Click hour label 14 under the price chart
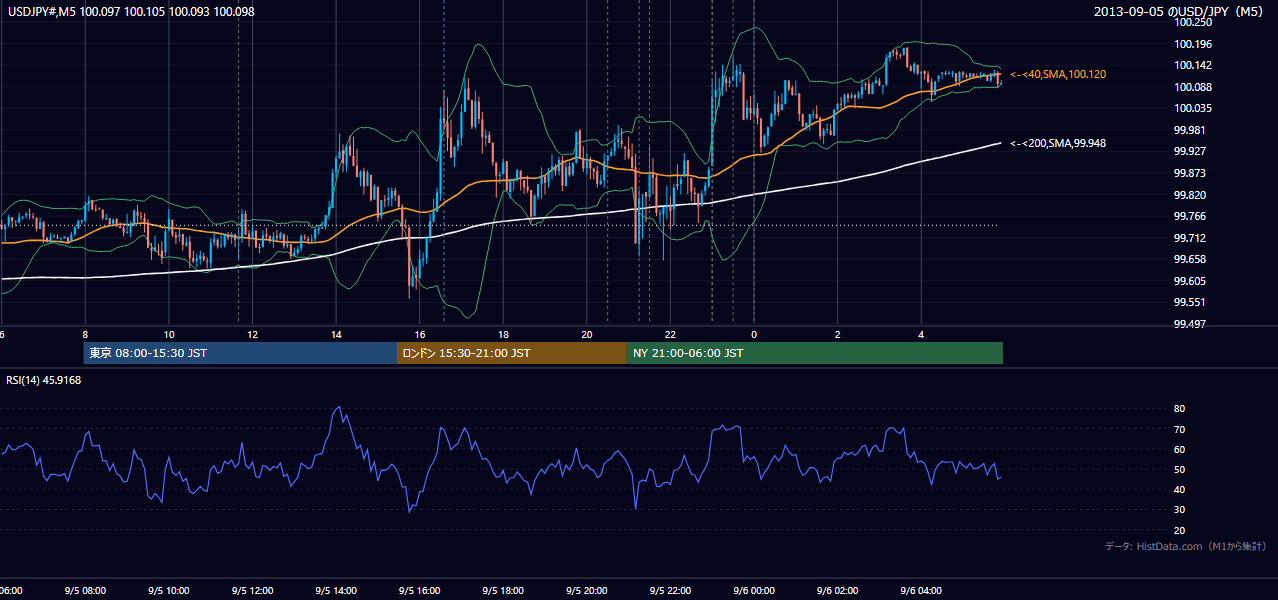 pyautogui.click(x=336, y=334)
